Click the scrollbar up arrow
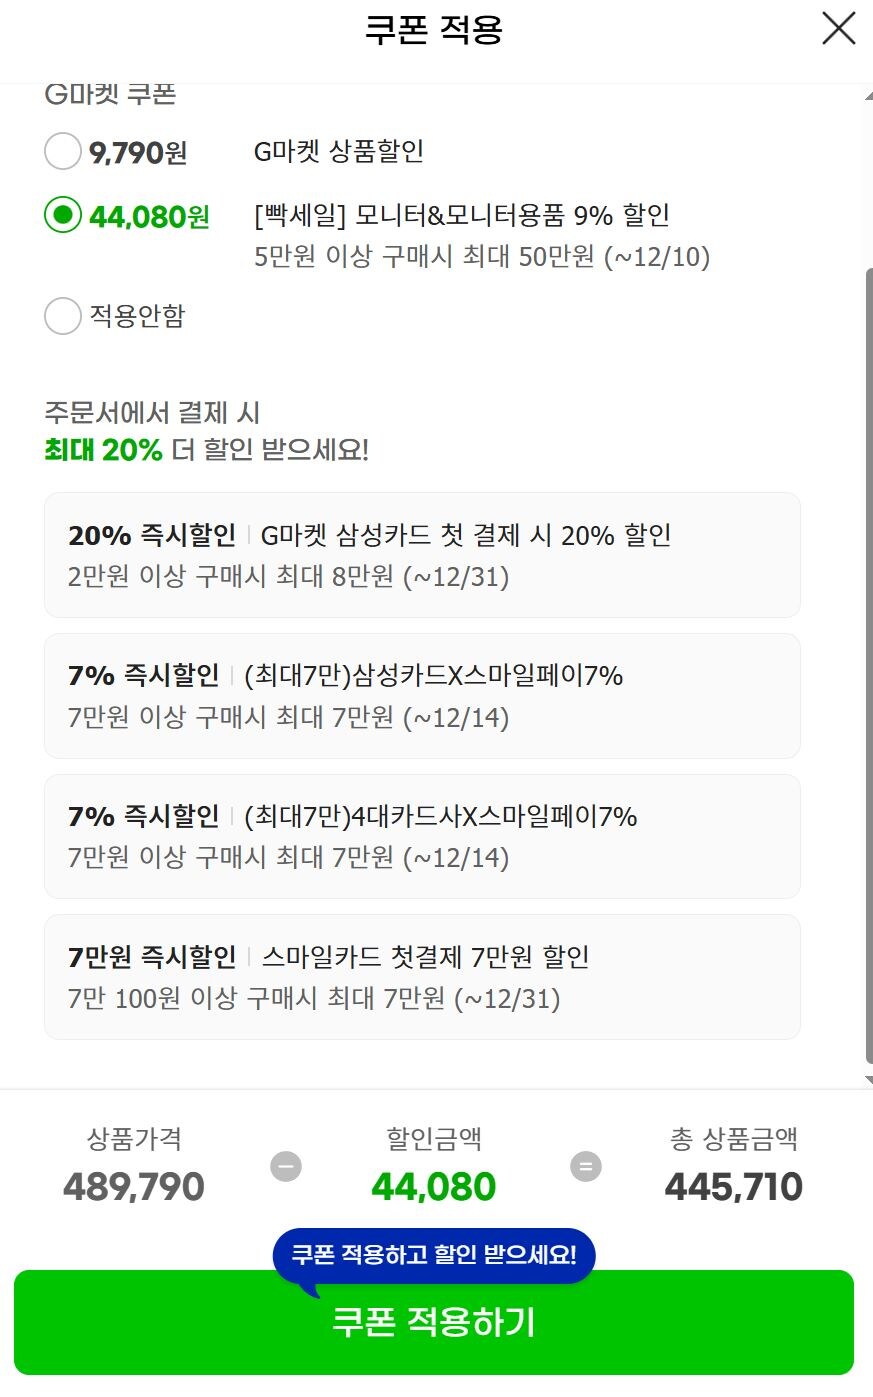Viewport: 873px width, 1397px height. [x=867, y=93]
